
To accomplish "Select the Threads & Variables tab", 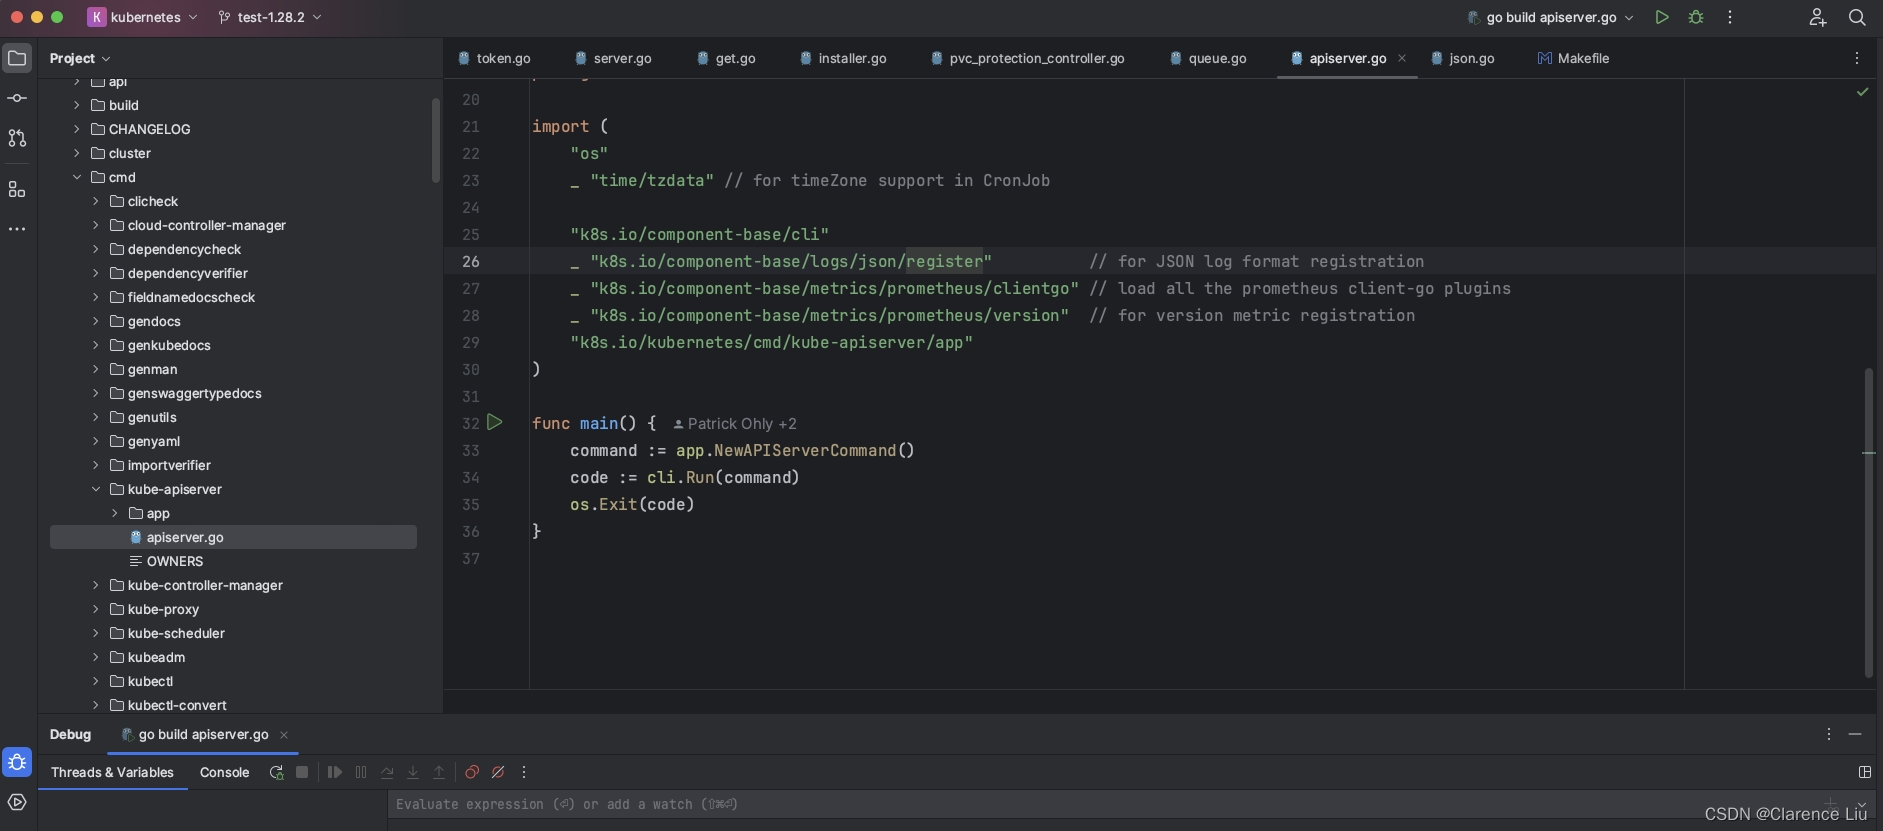I will pos(112,772).
